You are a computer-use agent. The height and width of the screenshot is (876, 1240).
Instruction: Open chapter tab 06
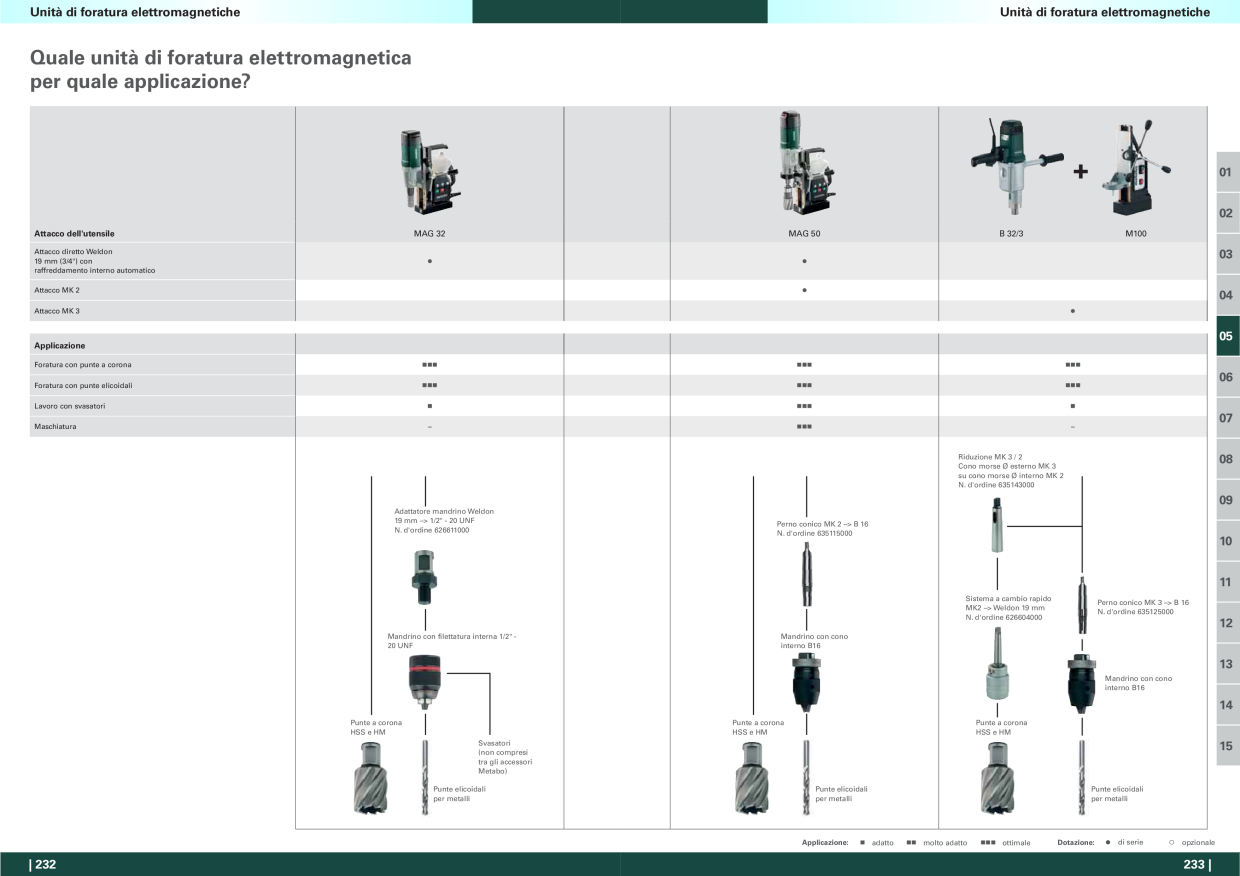(1227, 377)
